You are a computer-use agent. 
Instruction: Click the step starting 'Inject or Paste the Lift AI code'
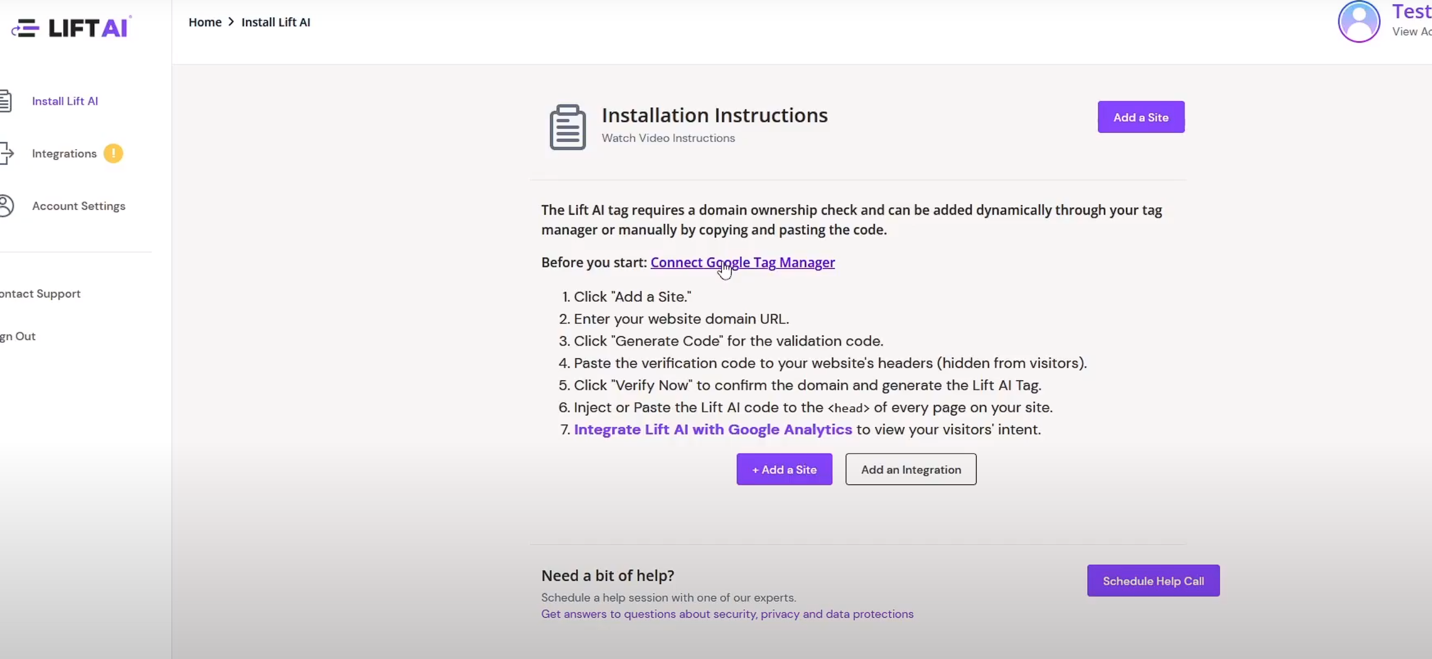coord(813,407)
